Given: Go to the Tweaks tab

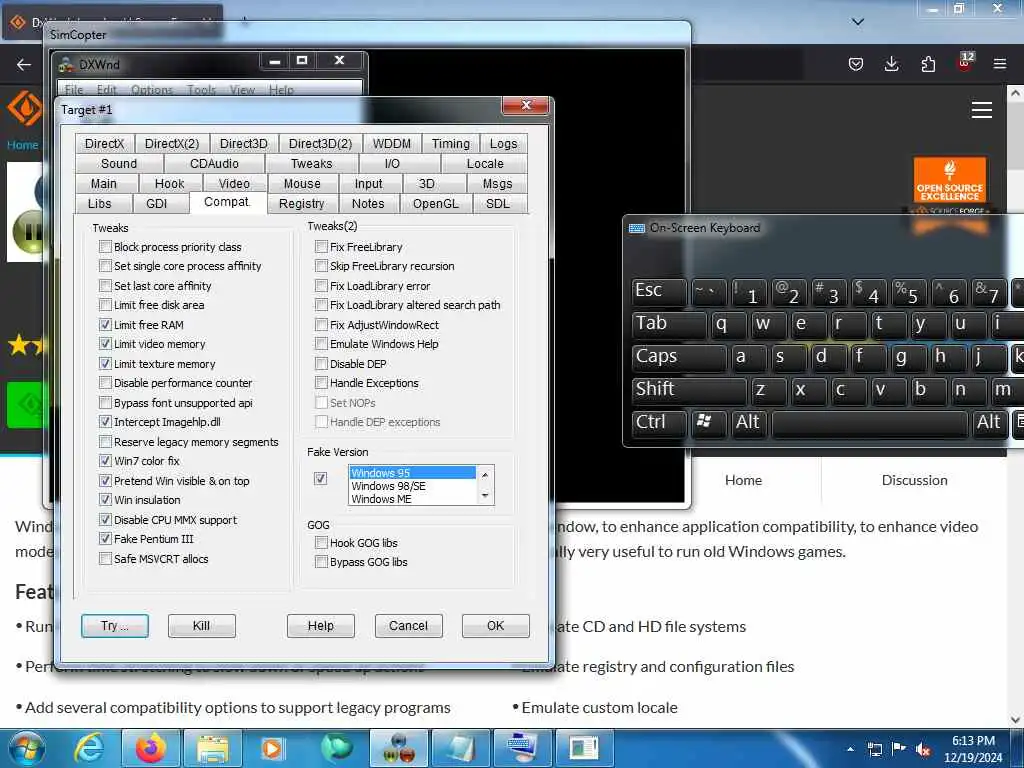Looking at the screenshot, I should [312, 164].
